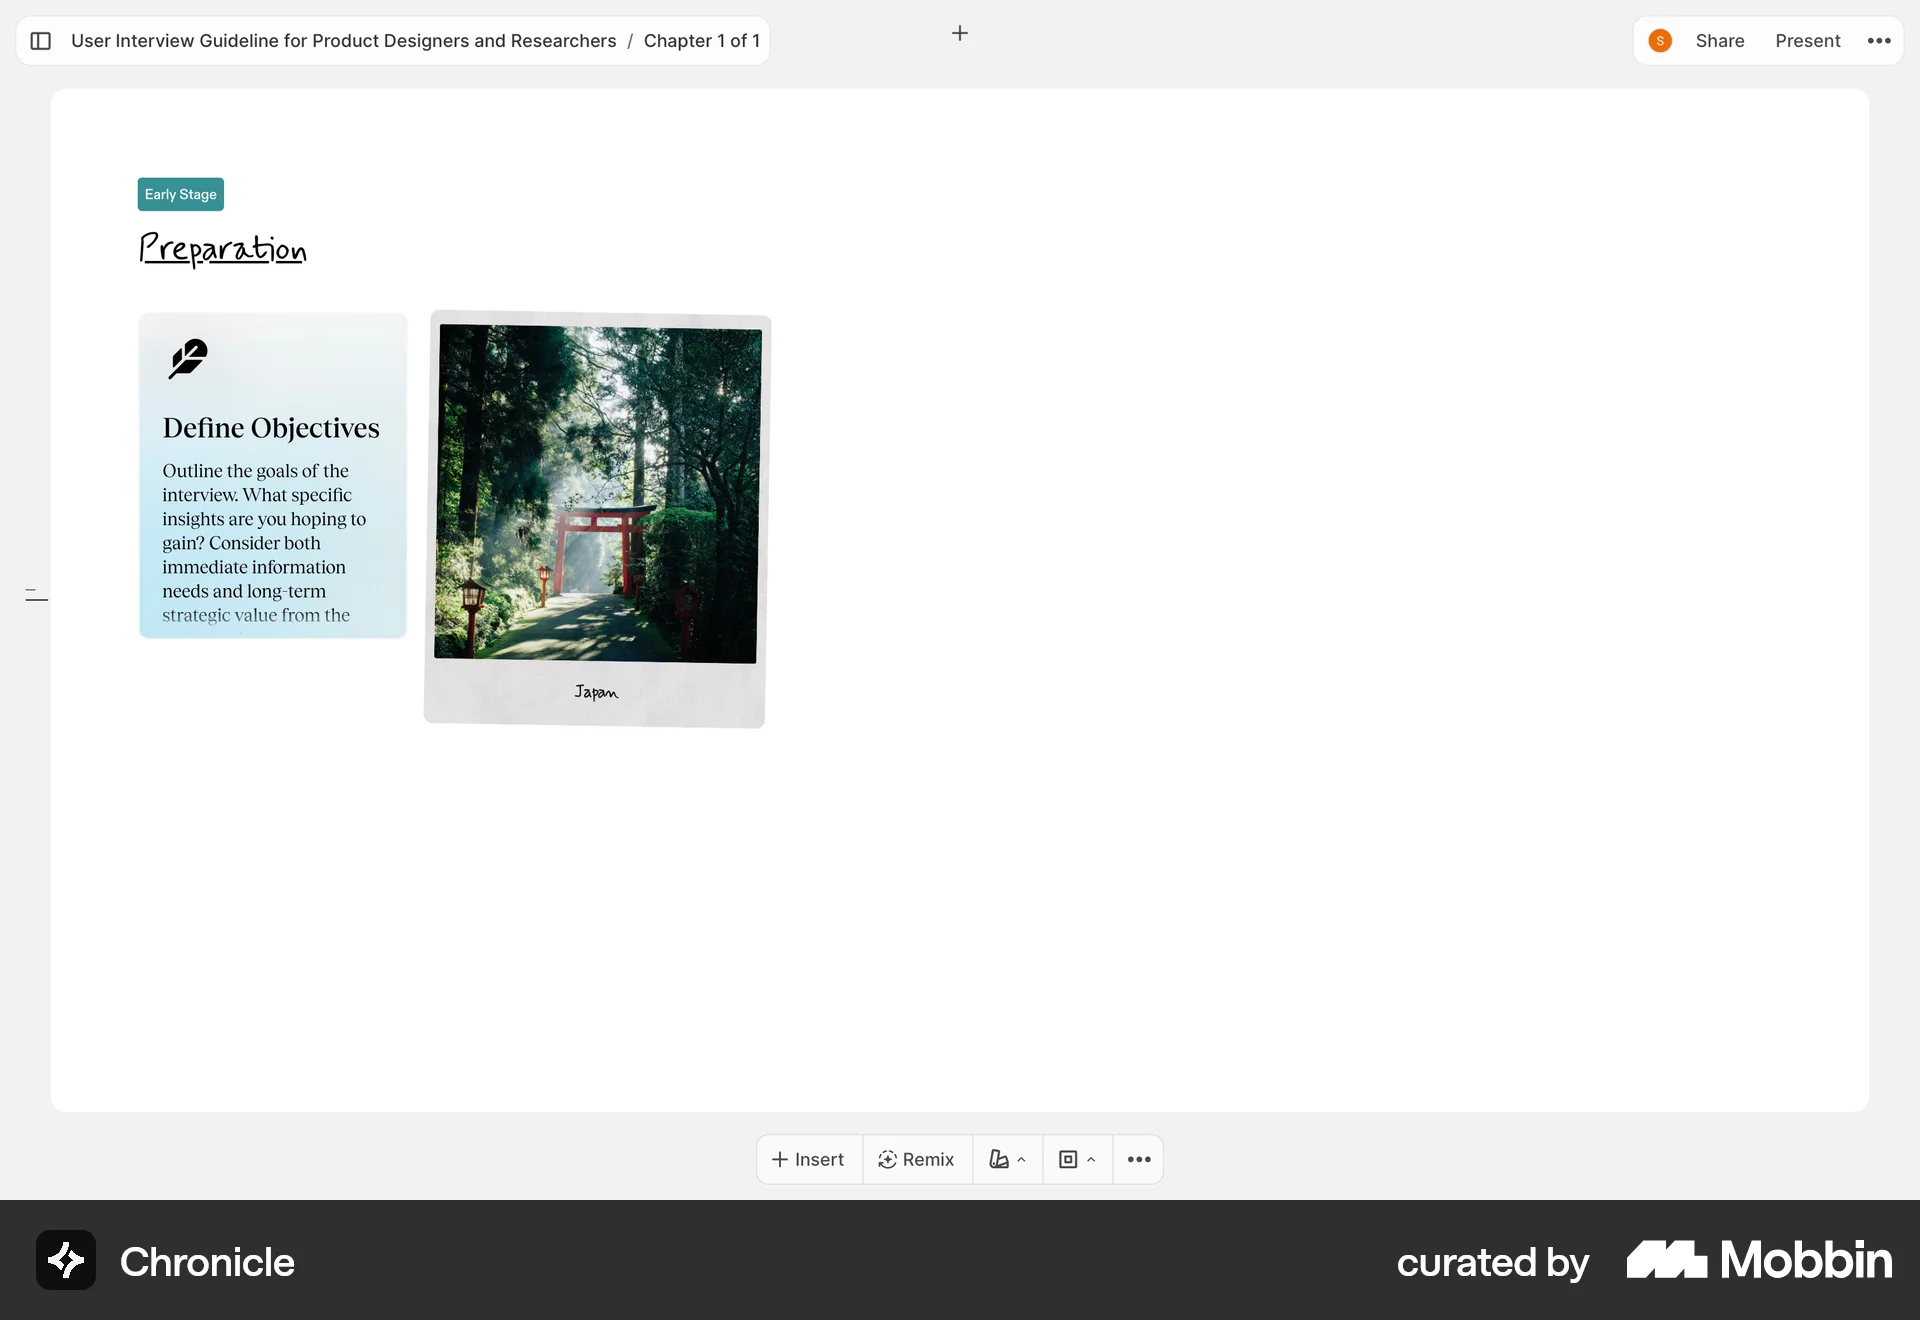
Task: Click your orange avatar in the top bar
Action: 1660,41
